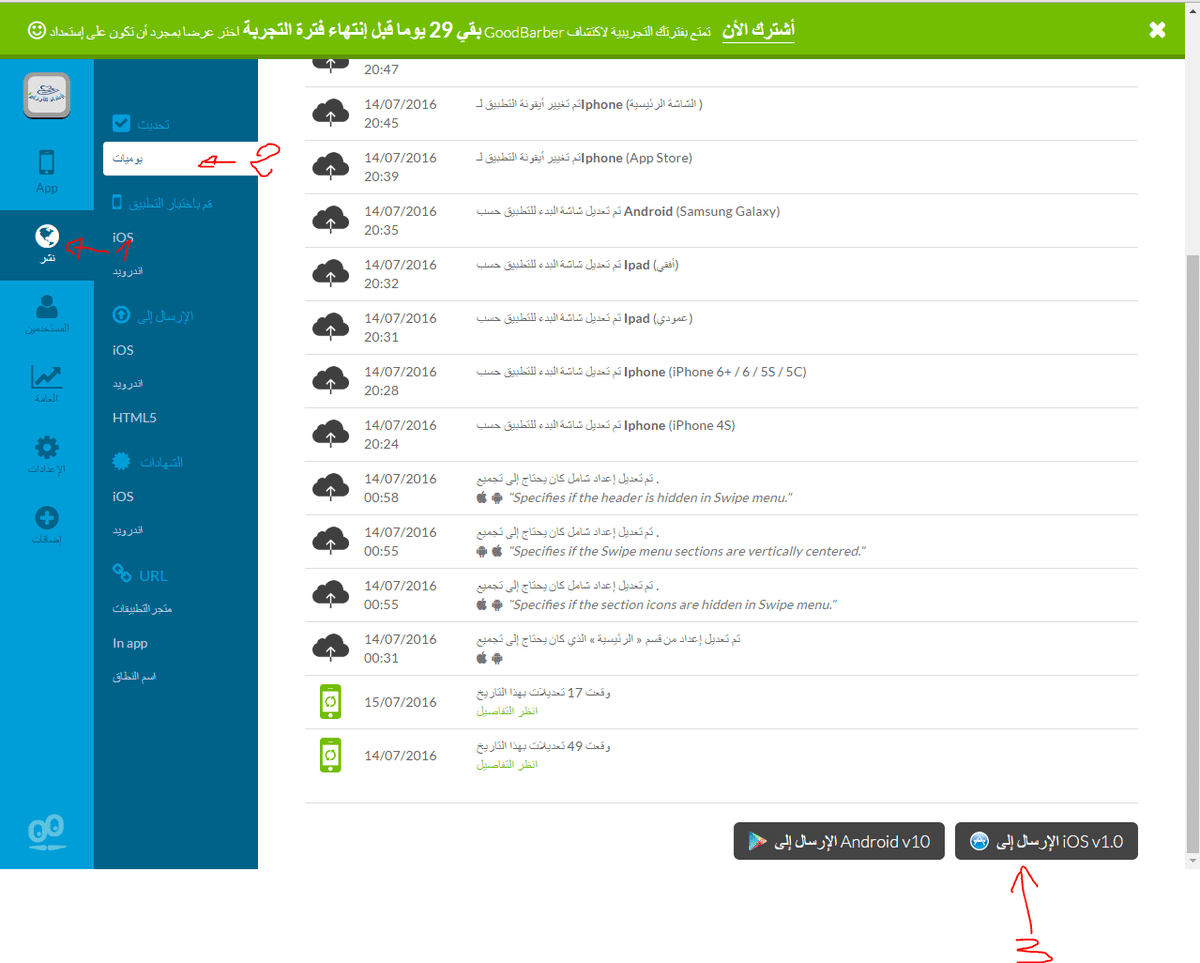Screen dimensions: 1200x963
Task: Click the app logo thumbnail at sidebar top
Action: (46, 95)
